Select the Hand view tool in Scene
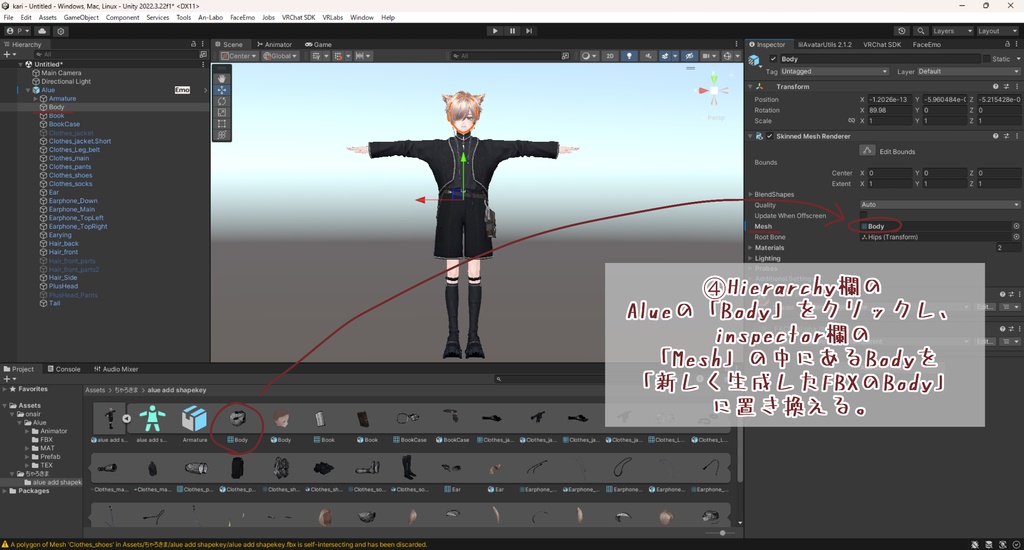The height and width of the screenshot is (550, 1024). [222, 78]
